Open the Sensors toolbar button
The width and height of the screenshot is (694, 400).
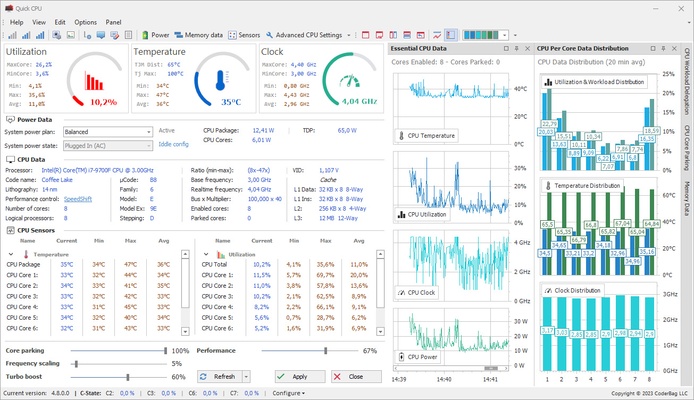(x=244, y=35)
